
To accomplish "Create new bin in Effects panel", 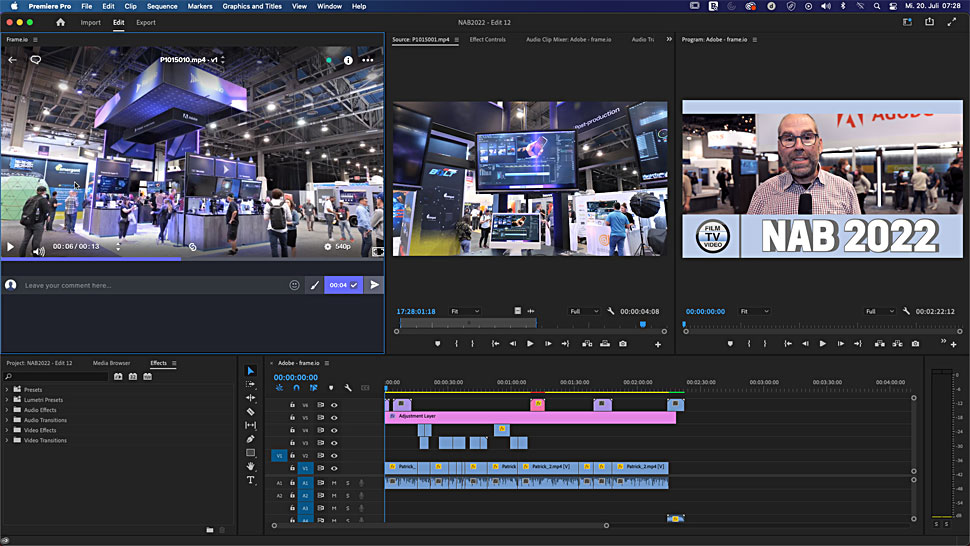I will (x=210, y=530).
